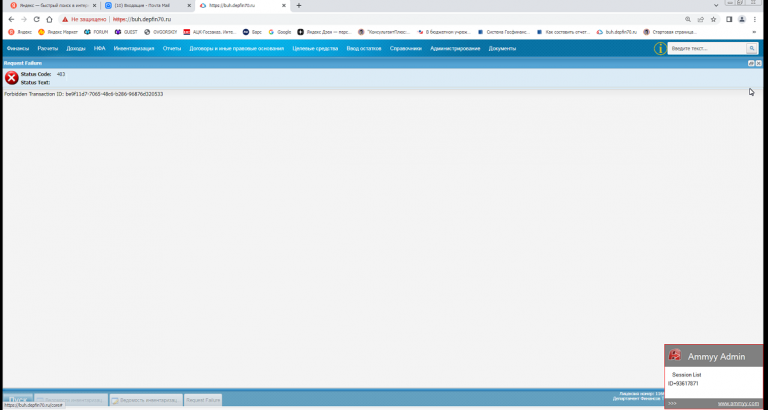The height and width of the screenshot is (410, 768).
Task: Open the НФА menu
Action: click(99, 48)
